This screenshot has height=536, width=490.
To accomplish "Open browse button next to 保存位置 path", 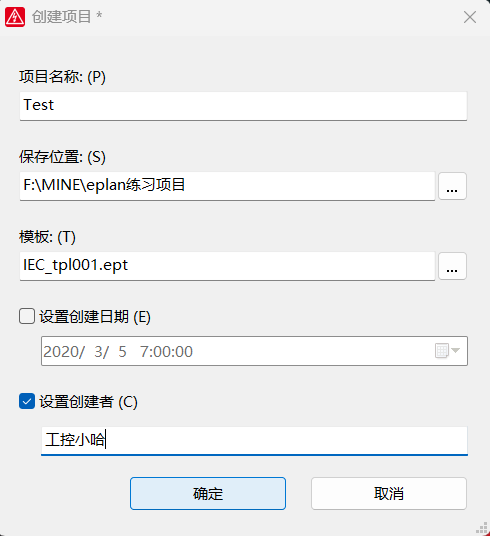I will click(x=452, y=186).
